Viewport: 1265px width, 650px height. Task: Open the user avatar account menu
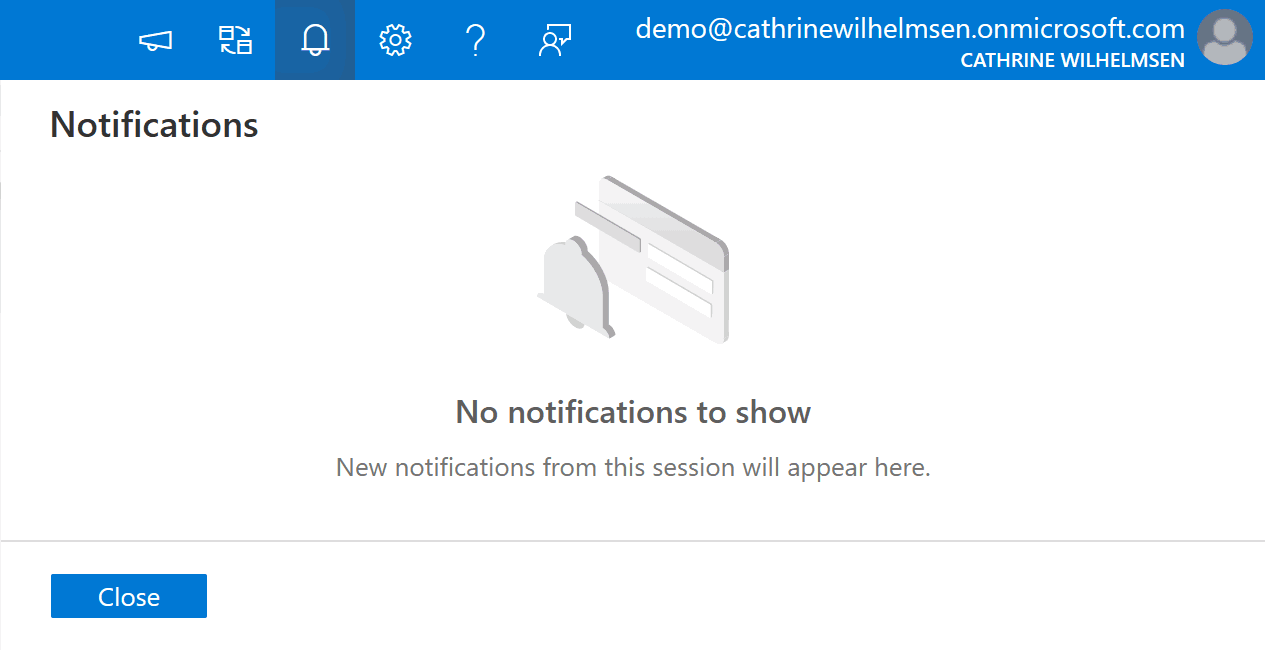[x=1224, y=40]
